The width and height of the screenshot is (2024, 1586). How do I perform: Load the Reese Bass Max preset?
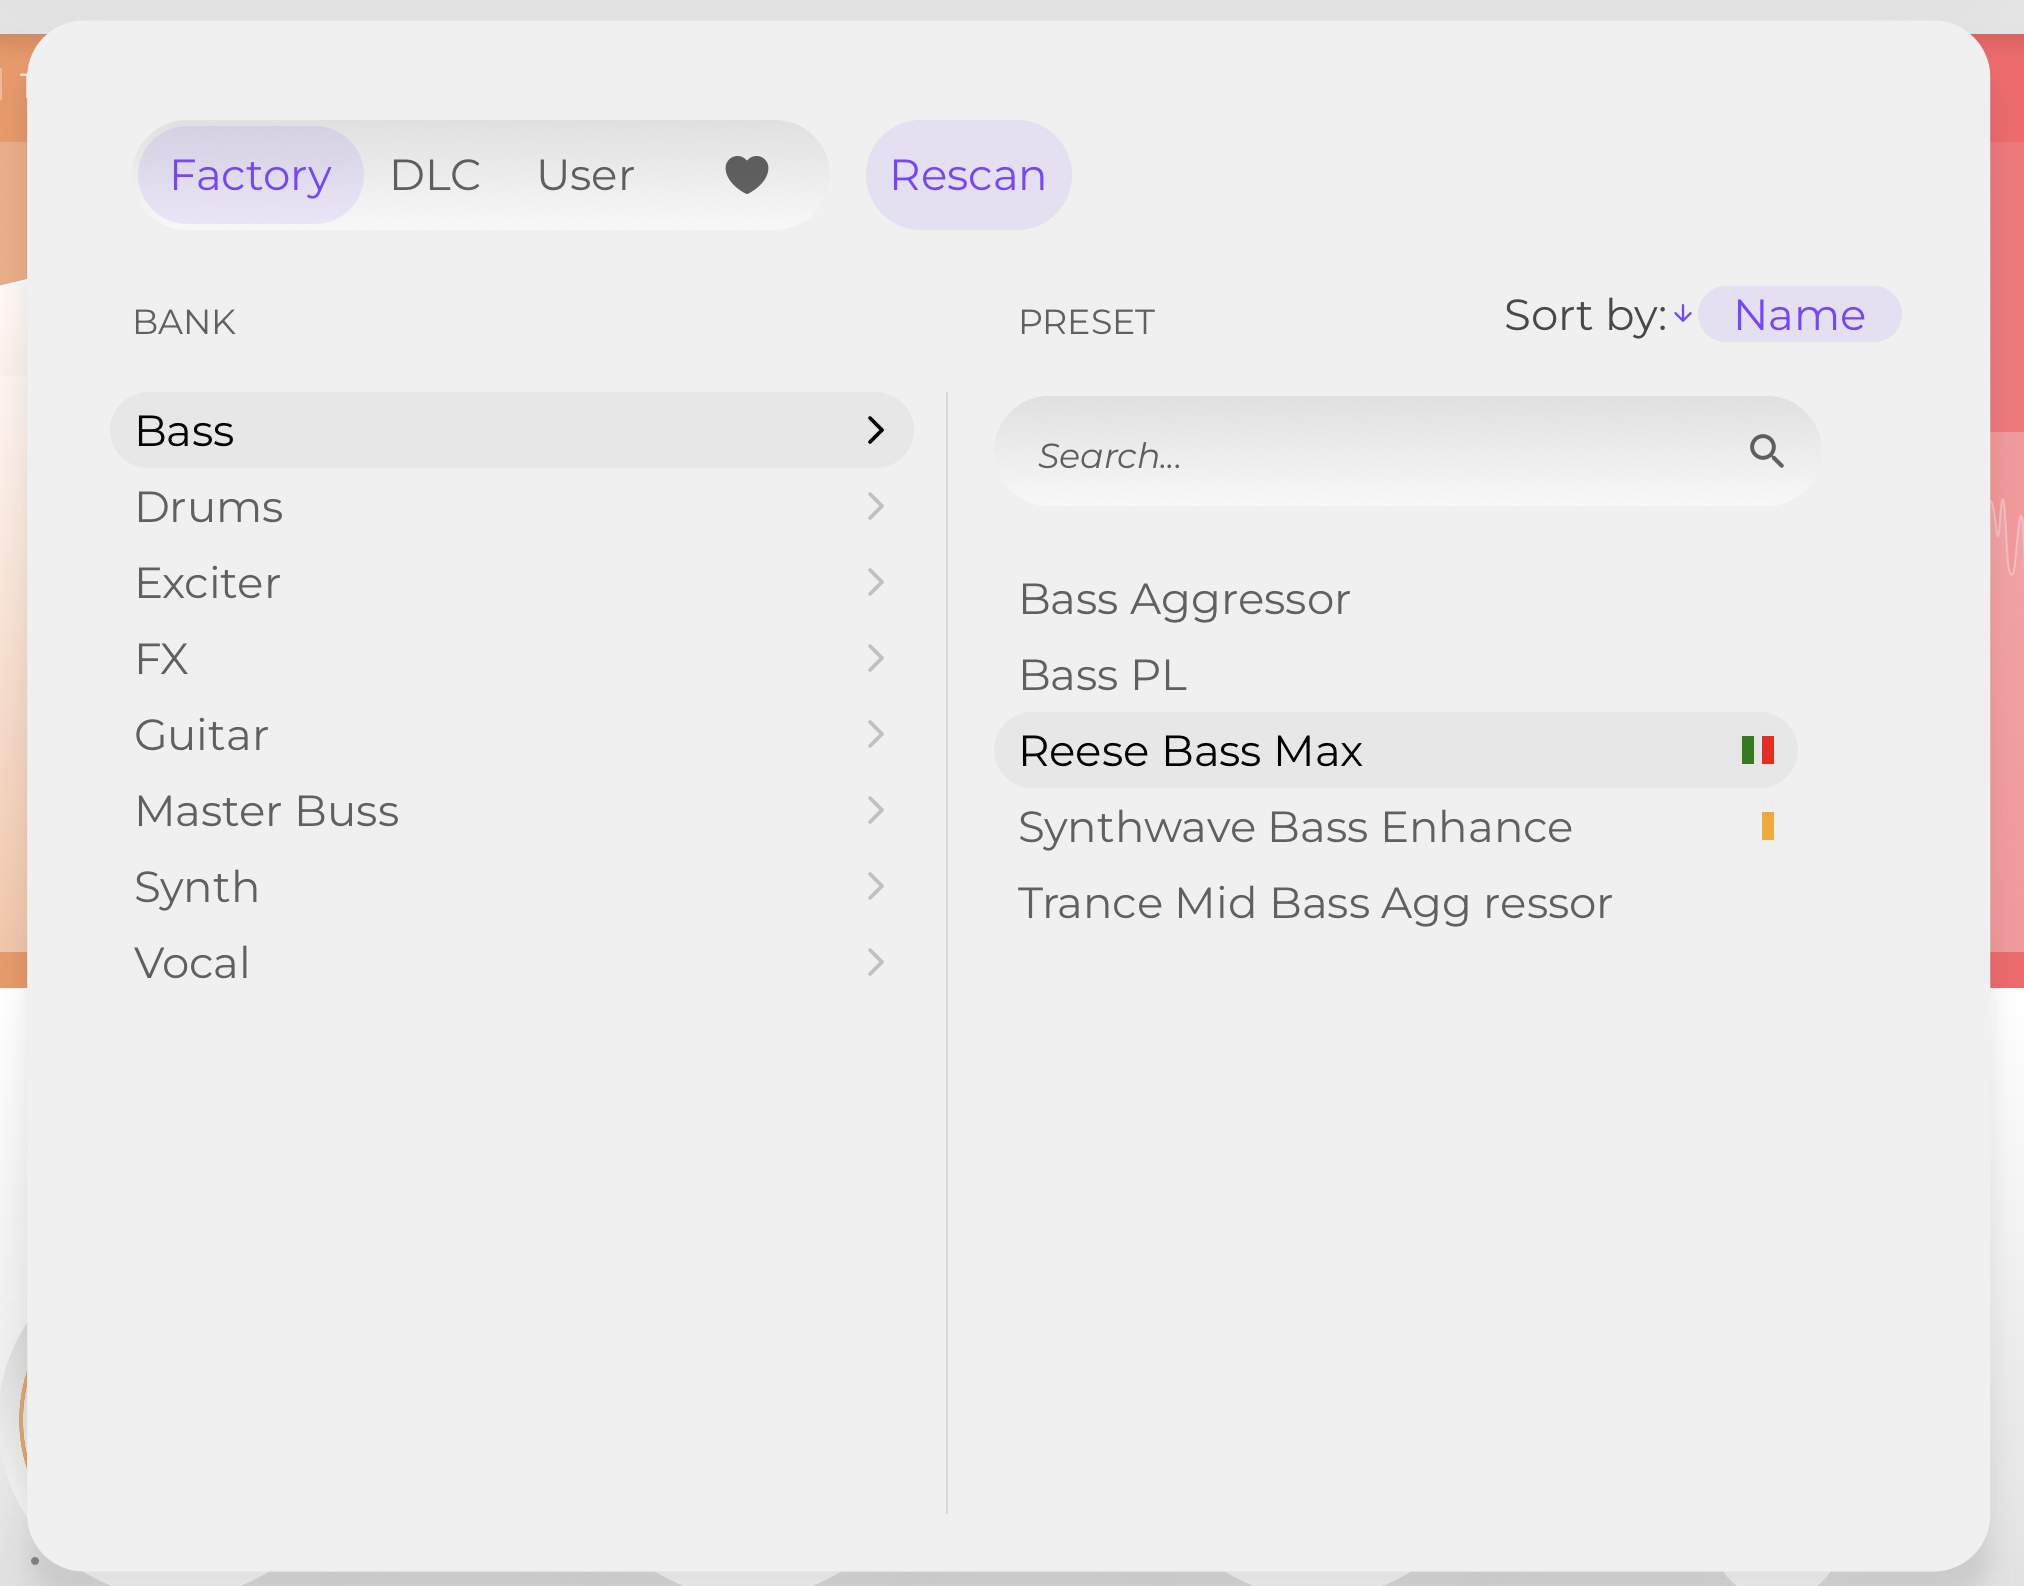[1396, 750]
